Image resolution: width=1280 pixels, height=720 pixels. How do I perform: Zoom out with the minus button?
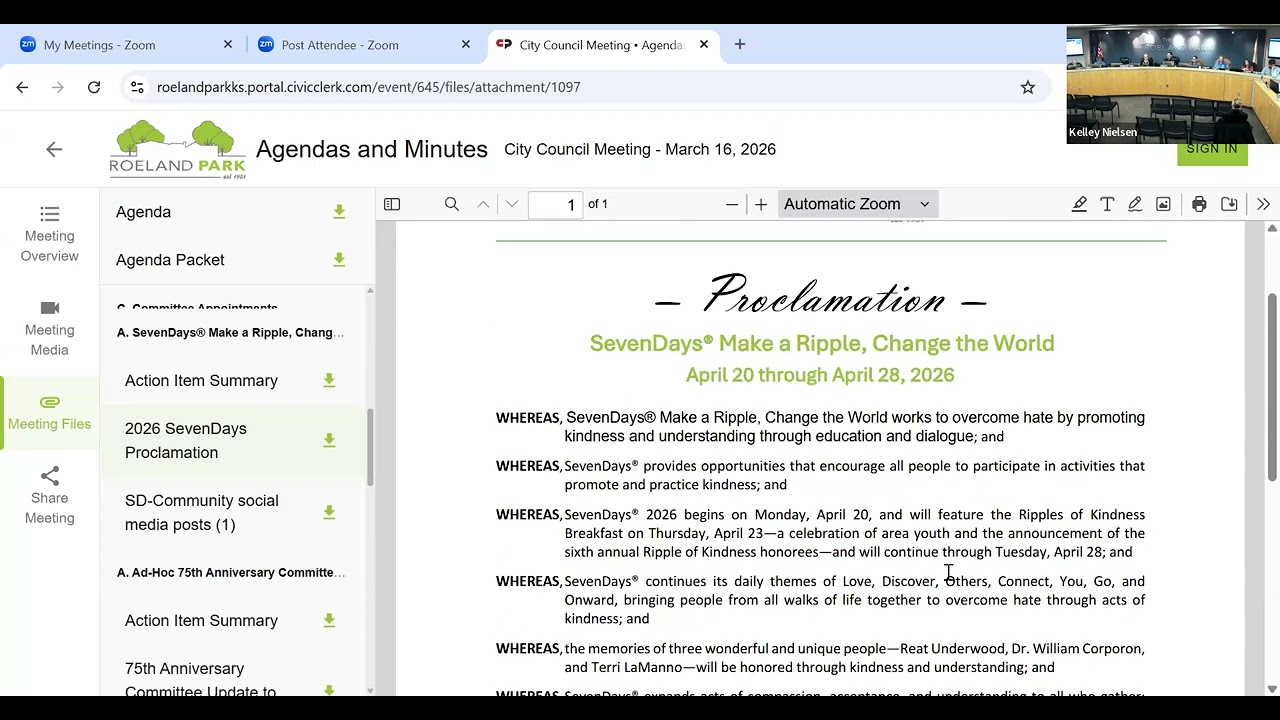(732, 204)
